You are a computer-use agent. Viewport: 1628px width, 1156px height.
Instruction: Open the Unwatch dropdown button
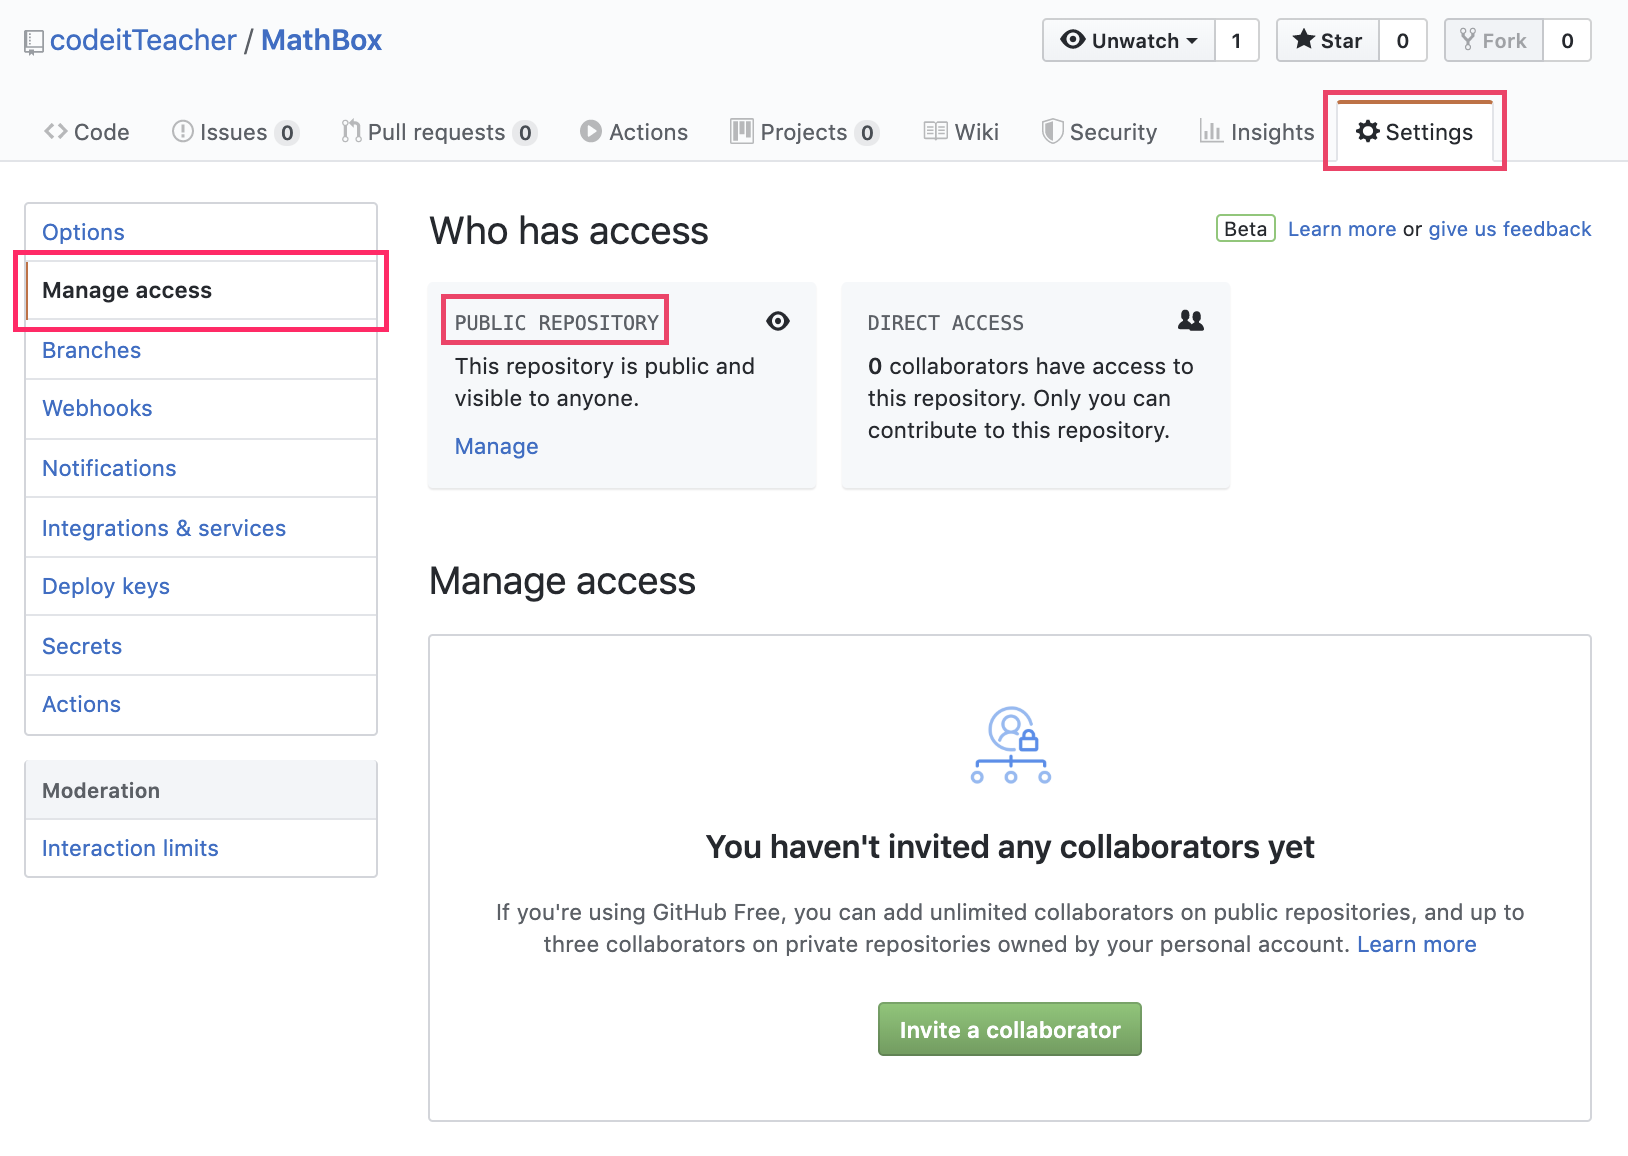(x=1129, y=40)
